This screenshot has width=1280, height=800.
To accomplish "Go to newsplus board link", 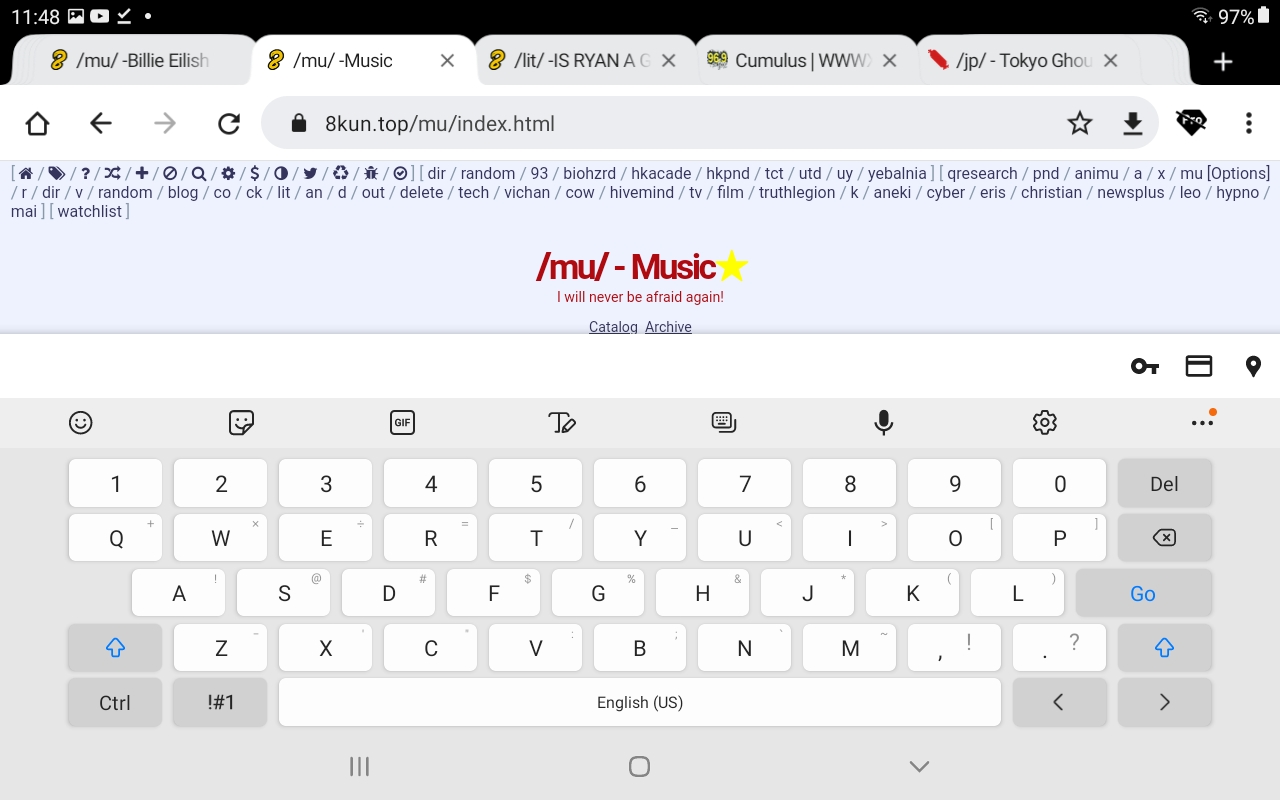I will 1132,192.
